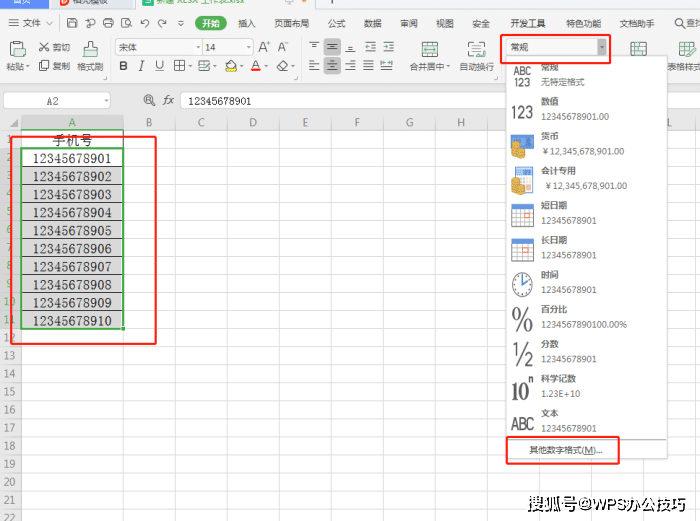
Task: Redo the last action
Action: pos(162,23)
